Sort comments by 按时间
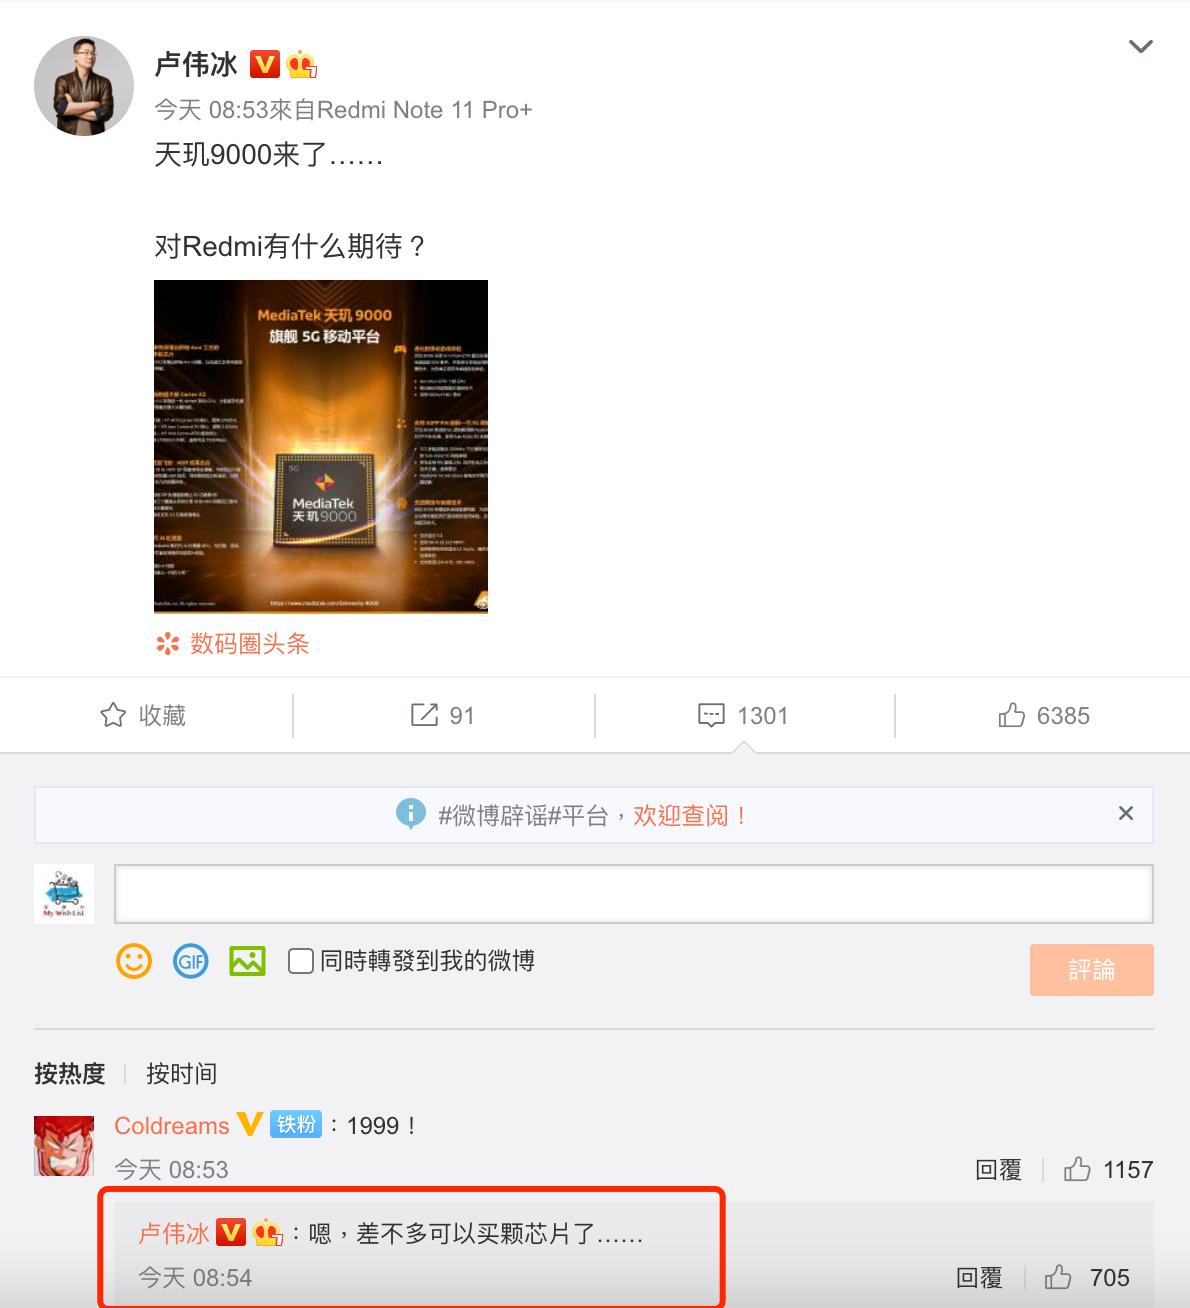This screenshot has width=1190, height=1308. pos(181,1074)
